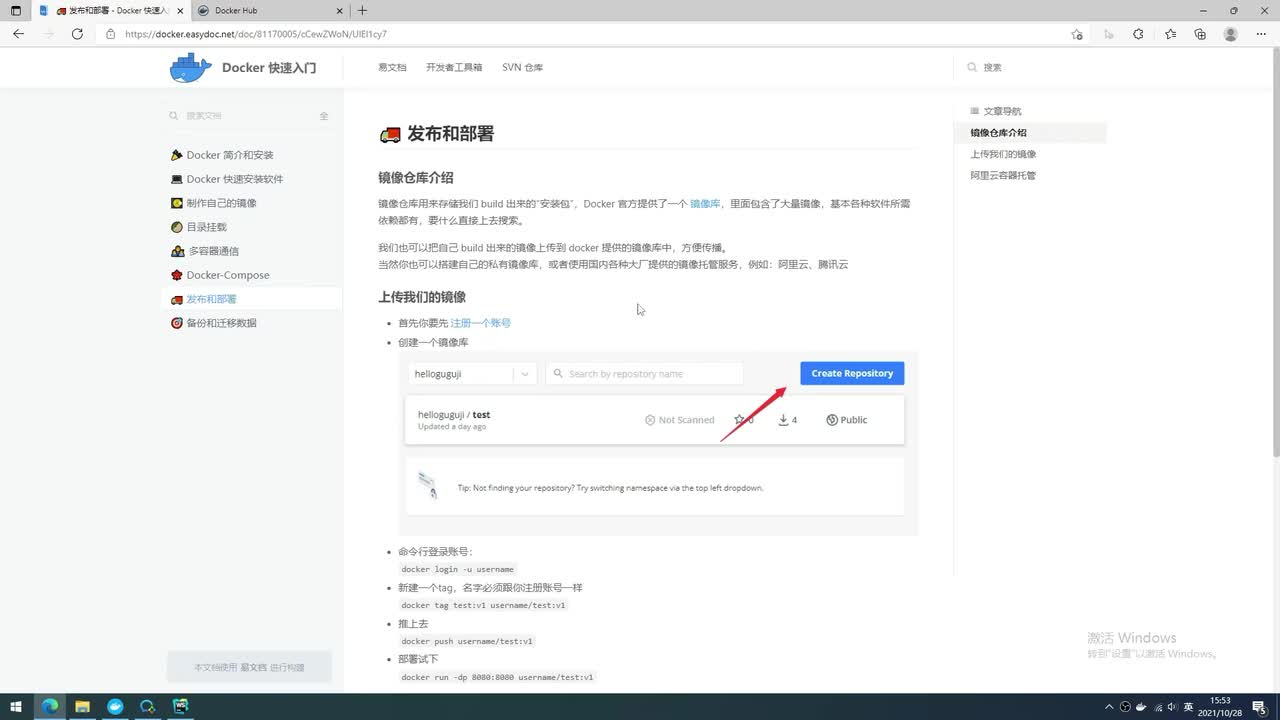Open File Explorer from taskbar
The width and height of the screenshot is (1280, 720).
82,706
